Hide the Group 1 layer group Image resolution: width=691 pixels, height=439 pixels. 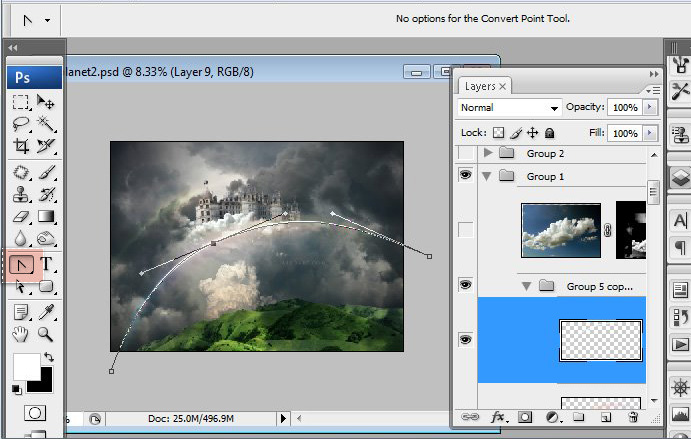tap(465, 175)
